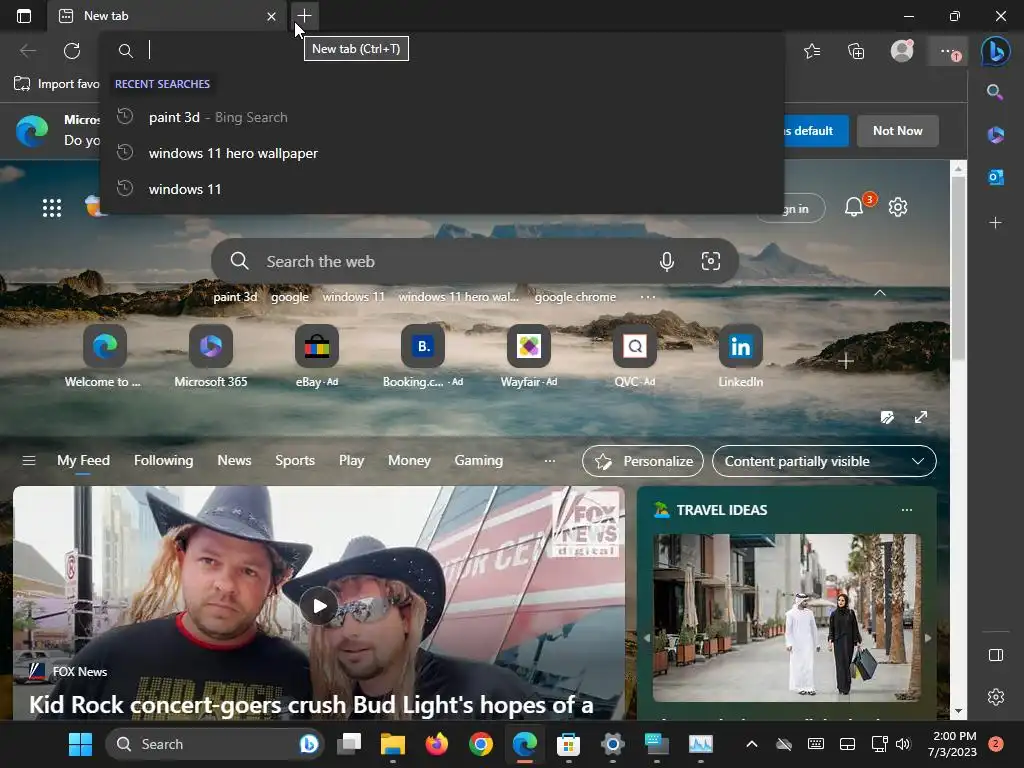Click the 'google' search chip

click(x=289, y=297)
